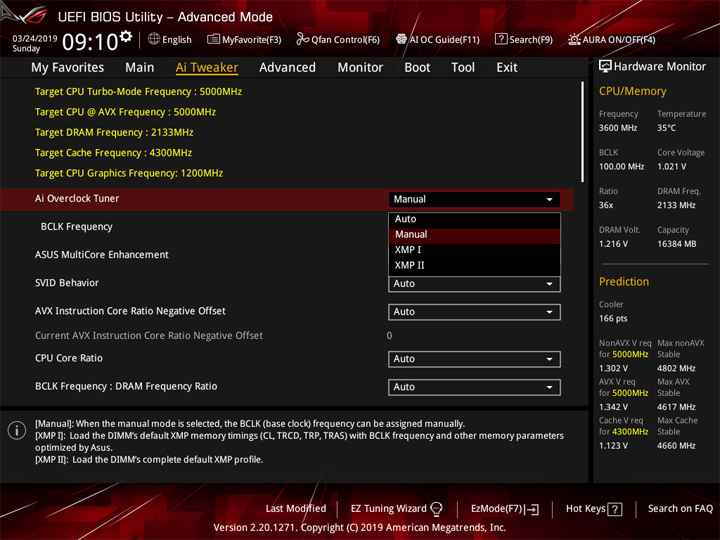
Task: Click Target CPU @ AVX Frequency text
Action: [x=125, y=112]
